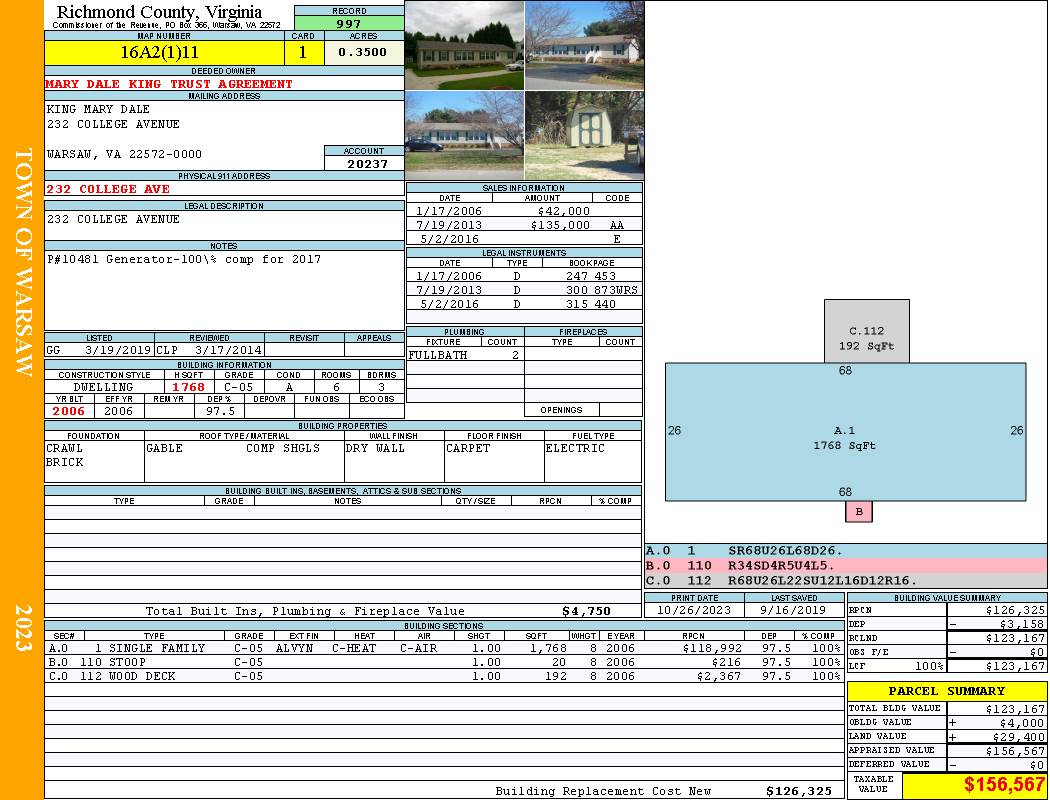Select the C.0 112 WOOD DECK row
This screenshot has width=1050, height=800.
pos(443,676)
